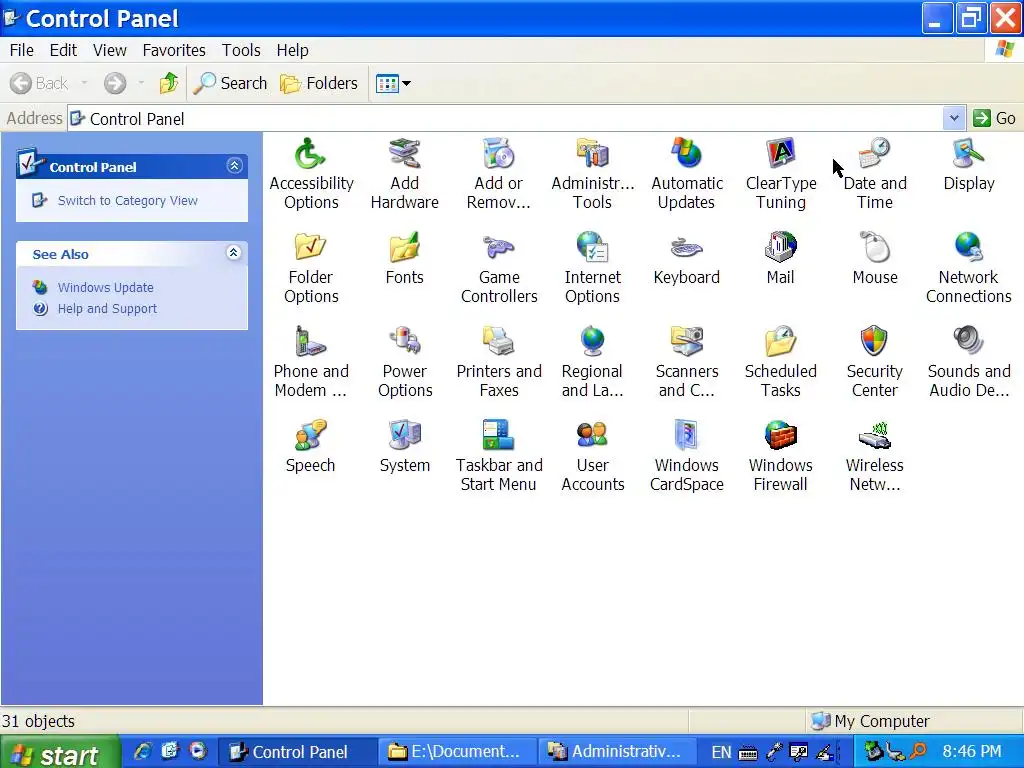The image size is (1024, 768).
Task: Select Taskbar and Start Menu icon
Action: [x=498, y=436]
